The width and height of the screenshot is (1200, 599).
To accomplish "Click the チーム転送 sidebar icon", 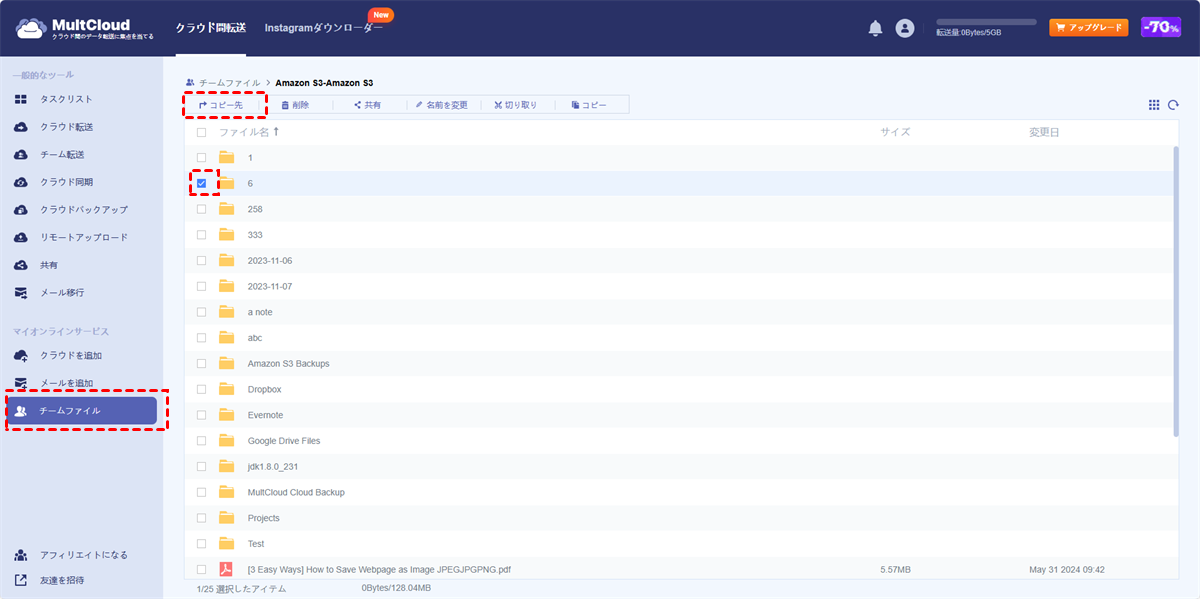I will 20,155.
